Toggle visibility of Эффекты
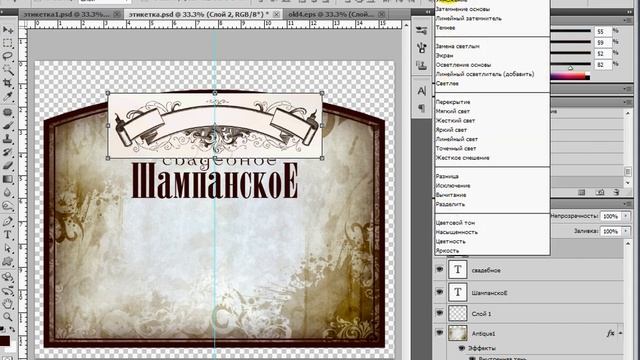The width and height of the screenshot is (640, 360). pos(462,348)
